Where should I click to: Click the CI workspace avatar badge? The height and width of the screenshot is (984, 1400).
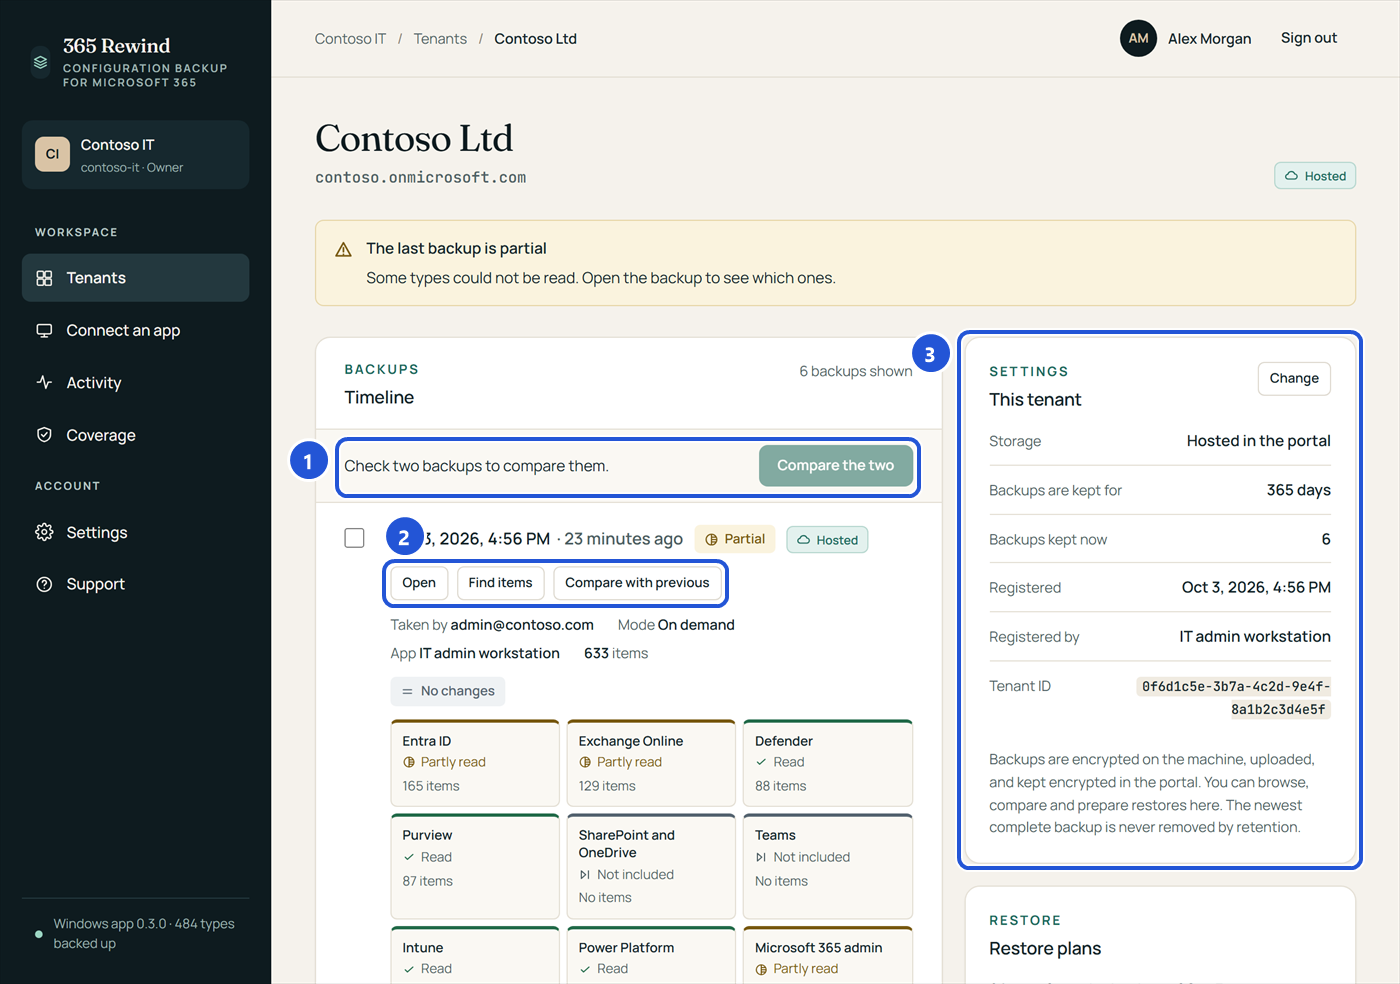pos(52,154)
